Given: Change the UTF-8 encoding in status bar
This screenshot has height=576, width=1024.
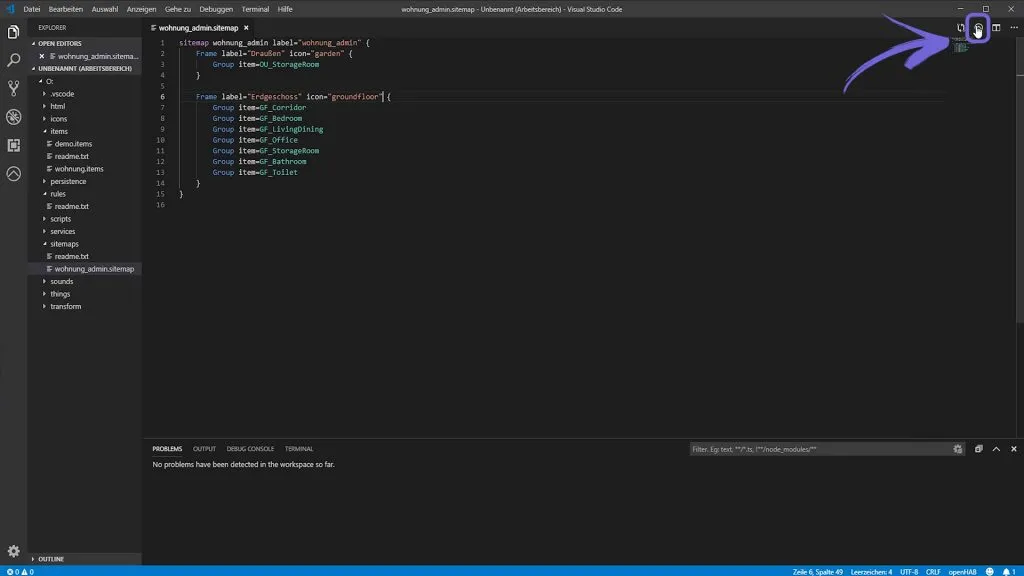Looking at the screenshot, I should 909,571.
